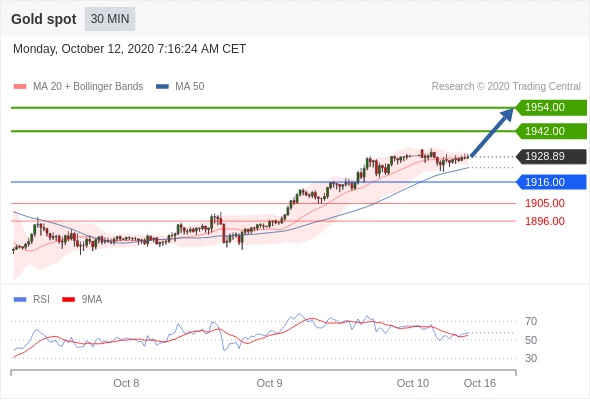Screen dimensions: 590x400
Task: Click the chart timestamp text line
Action: click(x=129, y=49)
